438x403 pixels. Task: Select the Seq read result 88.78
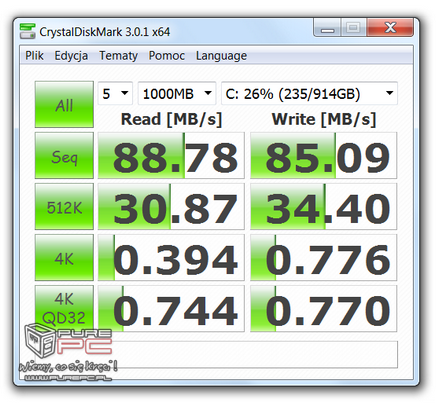point(171,155)
